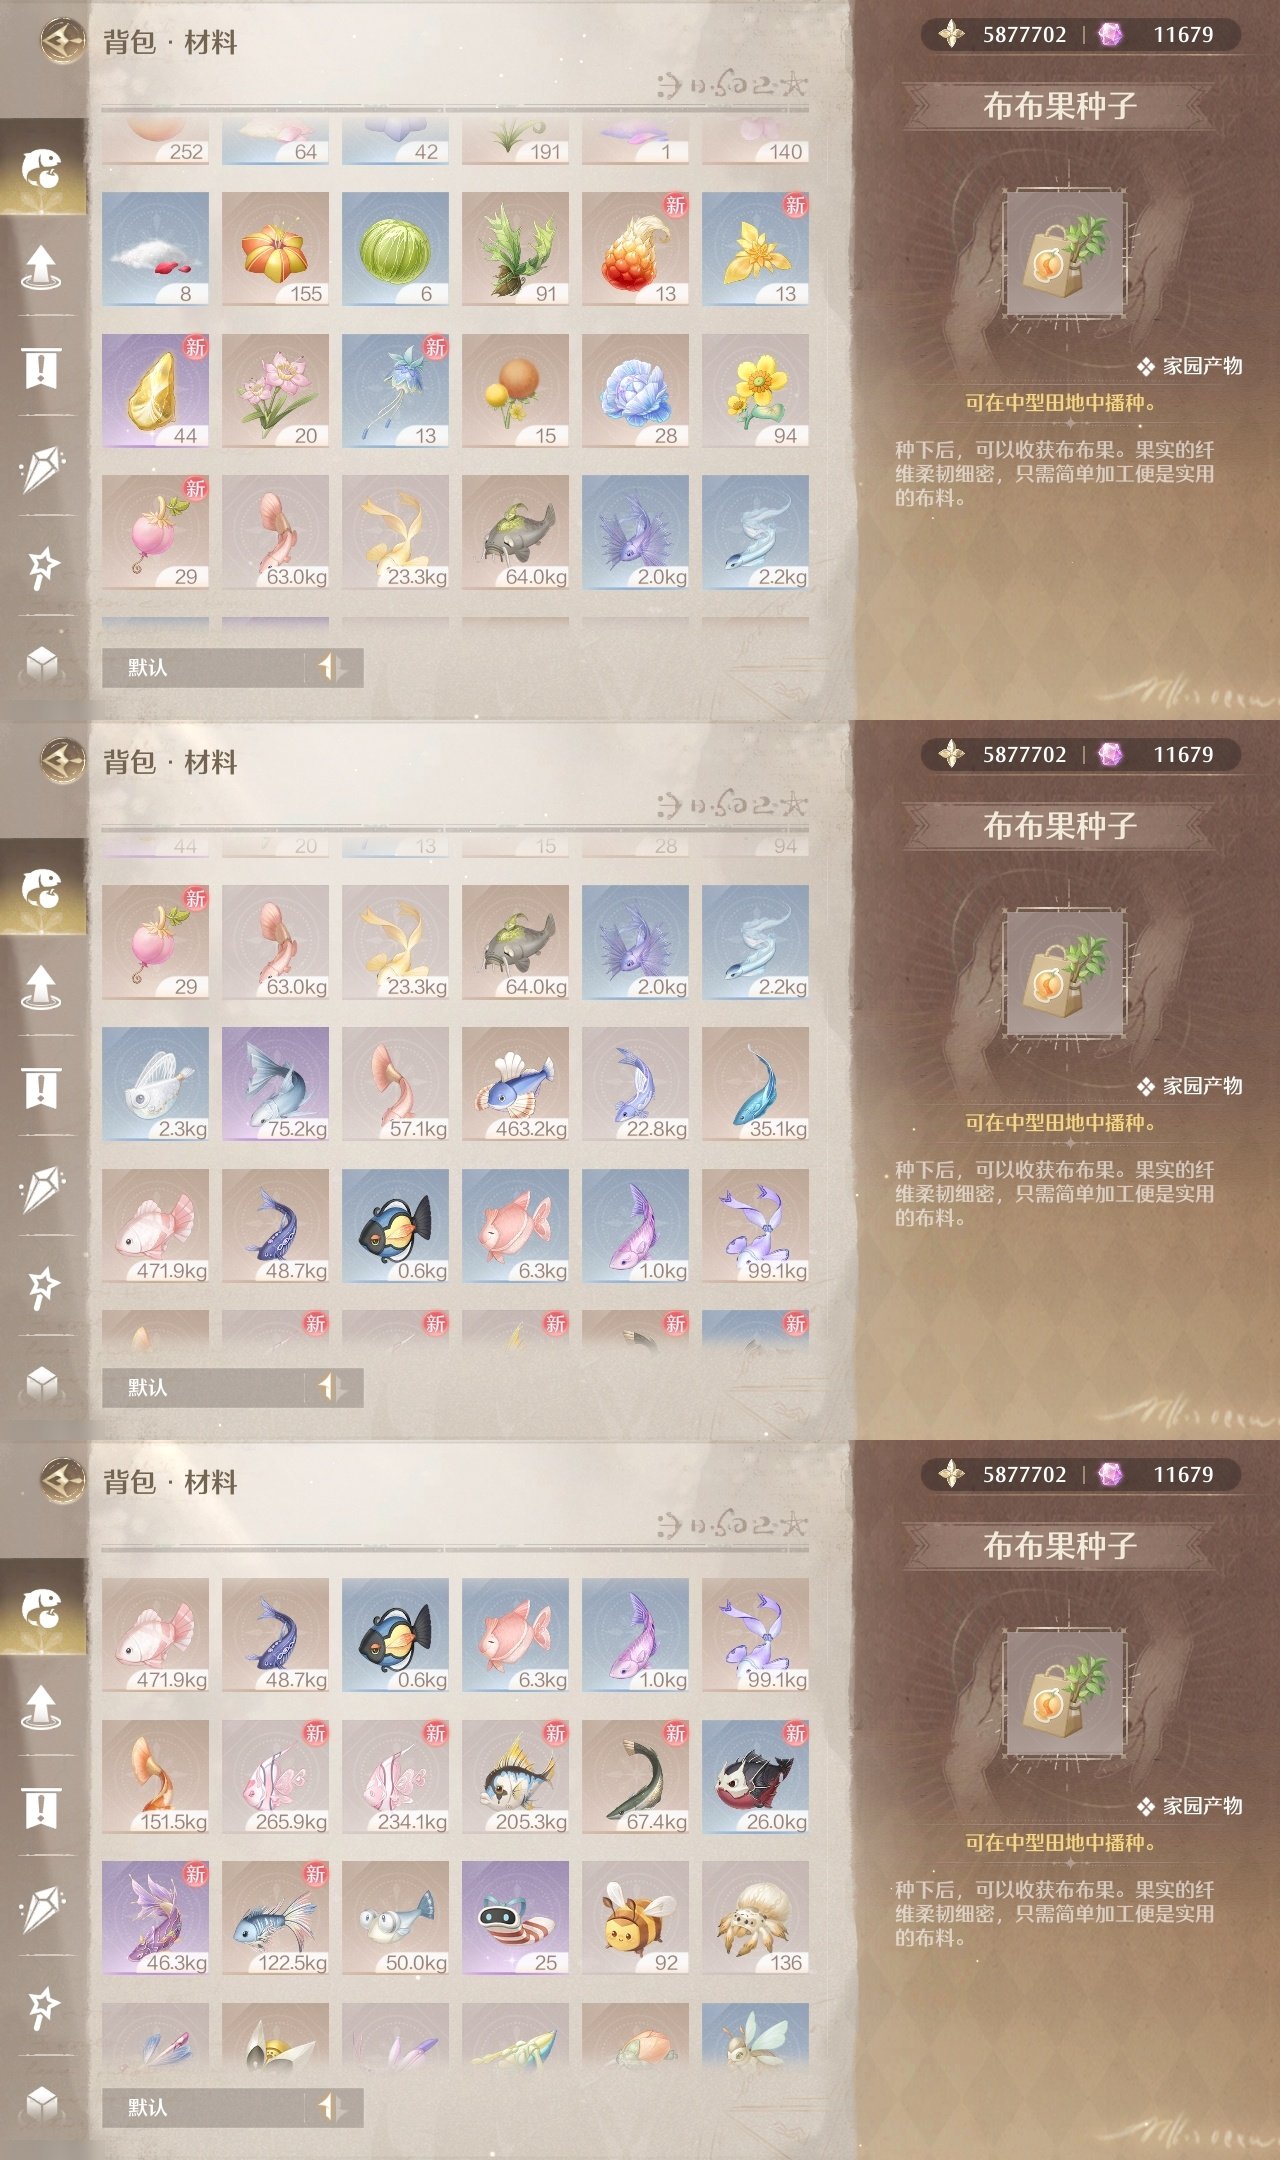Pick the red-black fish weighing 26.0kg
The height and width of the screenshot is (2160, 1280).
[755, 1777]
